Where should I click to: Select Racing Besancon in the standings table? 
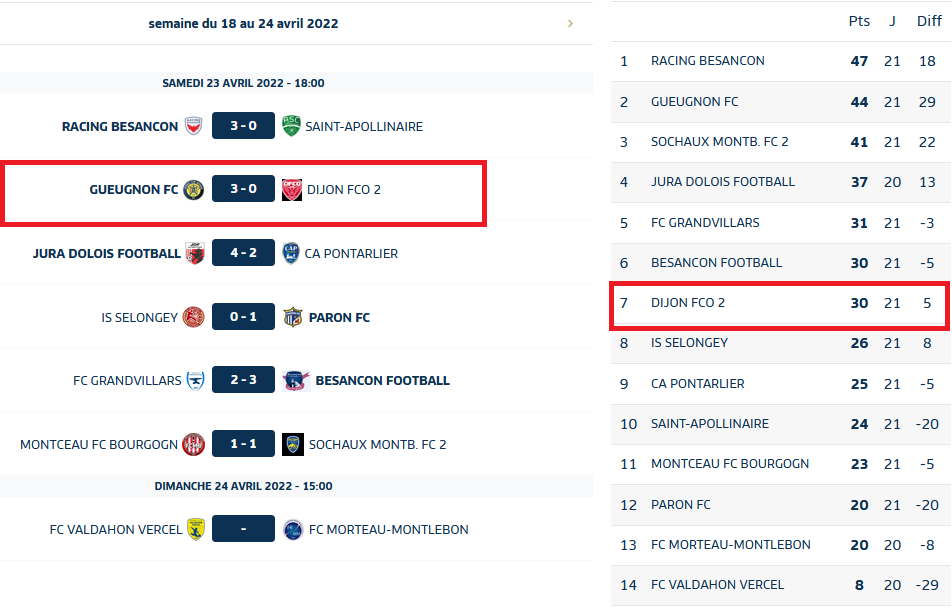click(707, 61)
